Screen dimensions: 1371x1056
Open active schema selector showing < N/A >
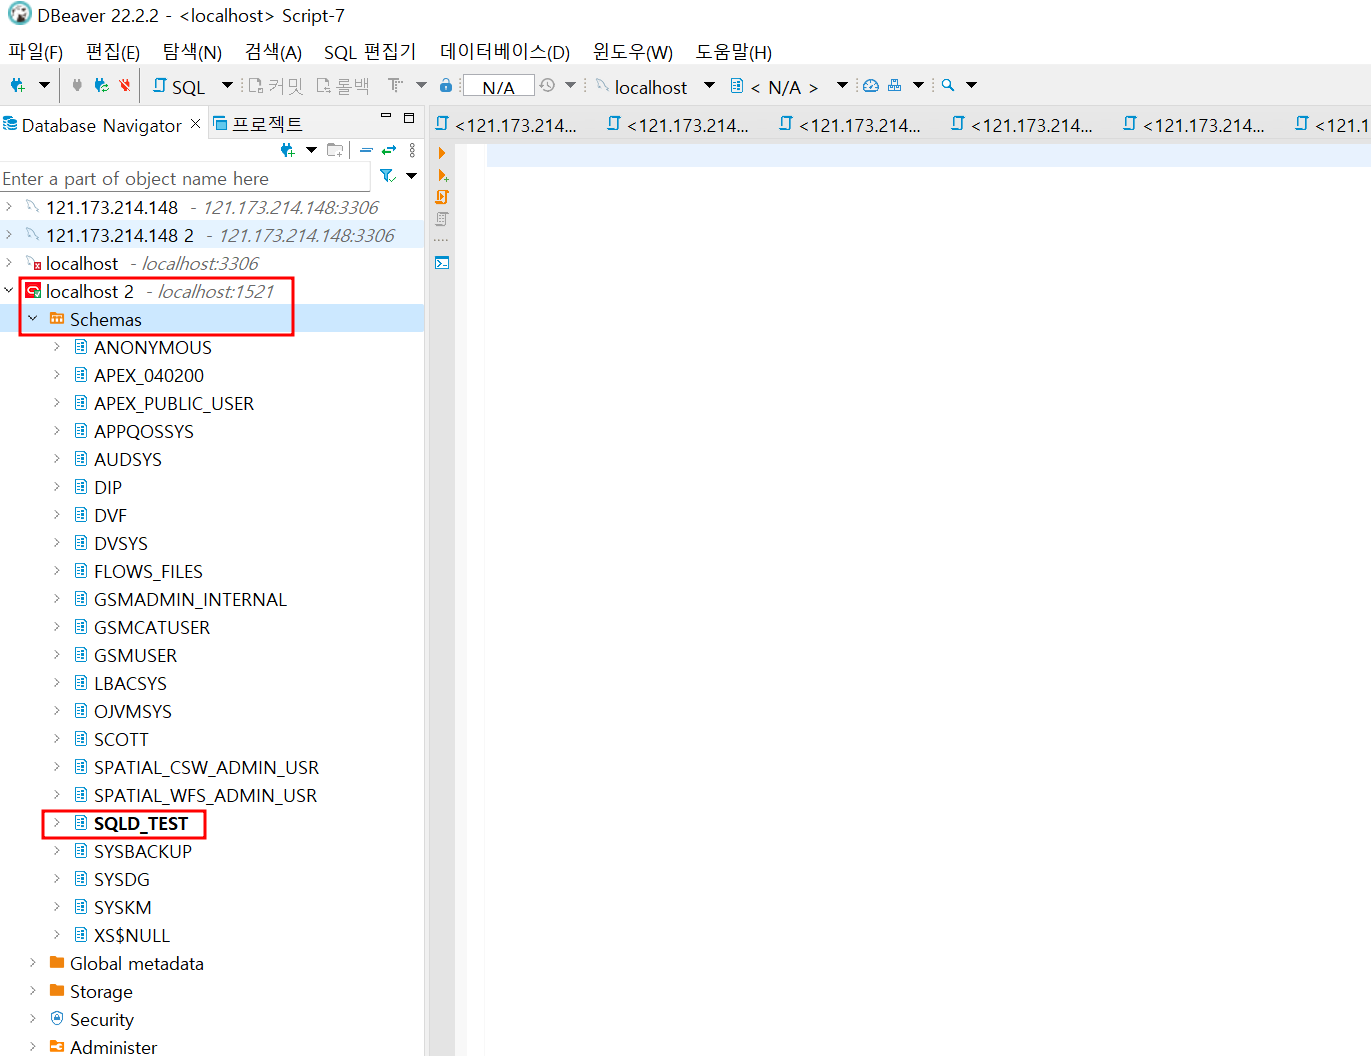tap(789, 87)
